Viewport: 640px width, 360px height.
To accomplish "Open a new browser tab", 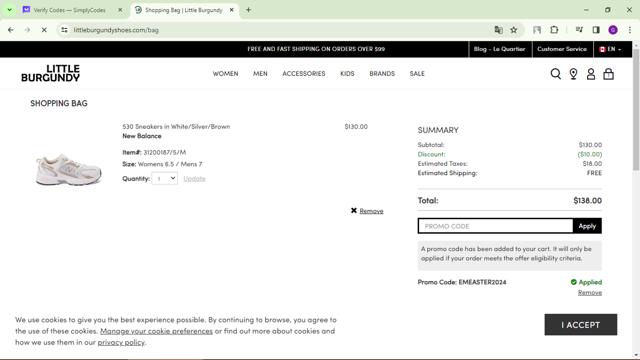I will click(x=248, y=10).
